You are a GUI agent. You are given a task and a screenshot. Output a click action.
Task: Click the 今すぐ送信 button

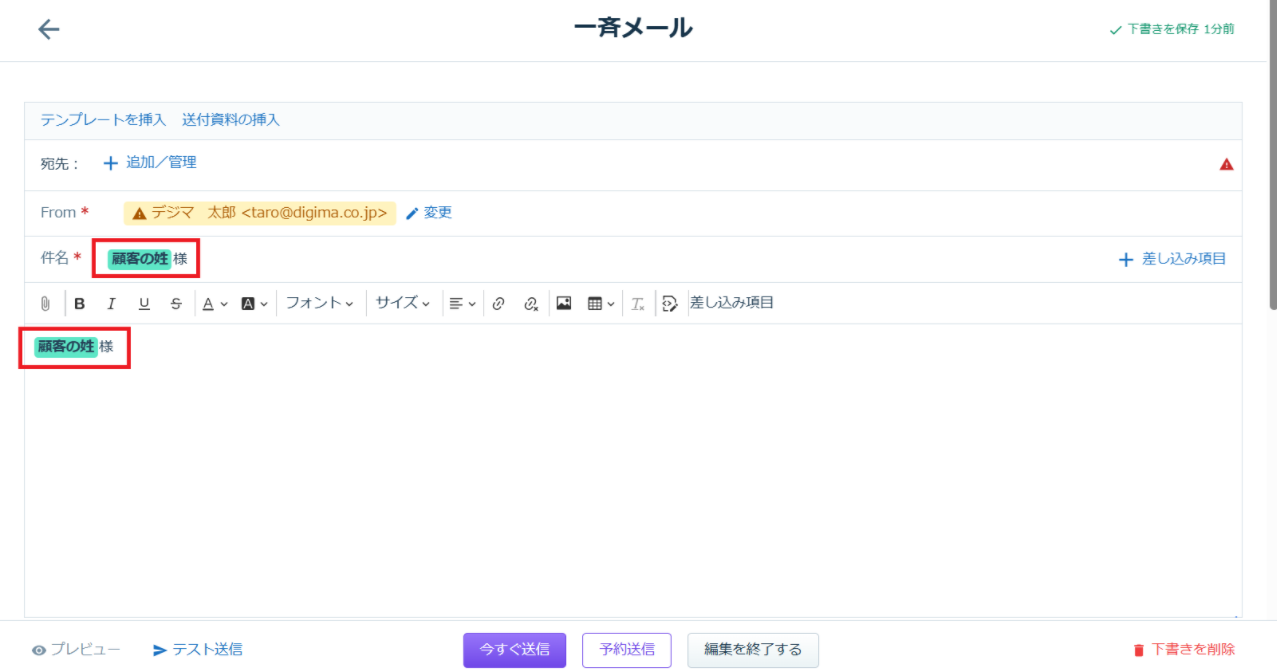(x=514, y=650)
